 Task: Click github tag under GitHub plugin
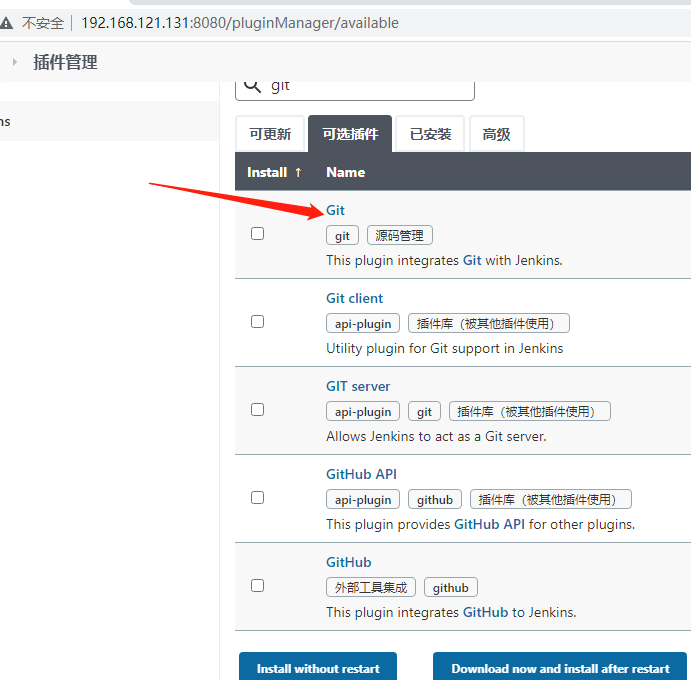451,587
